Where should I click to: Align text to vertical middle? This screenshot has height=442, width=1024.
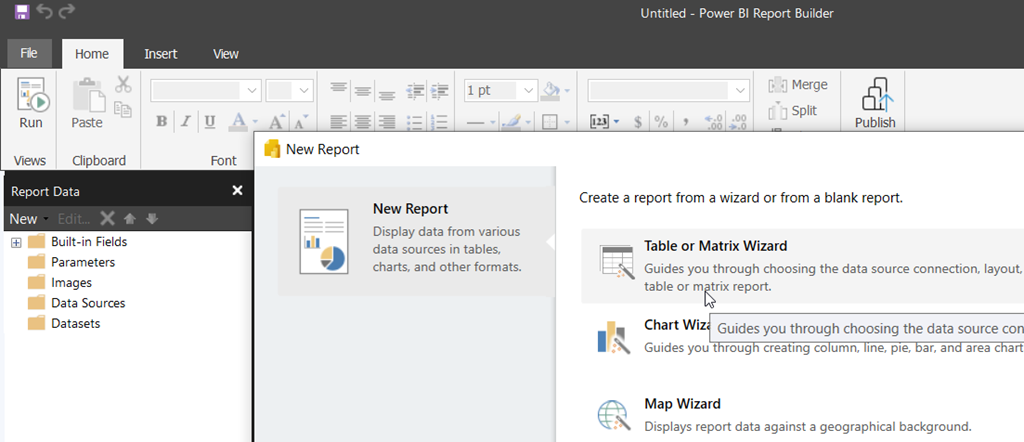tap(363, 91)
